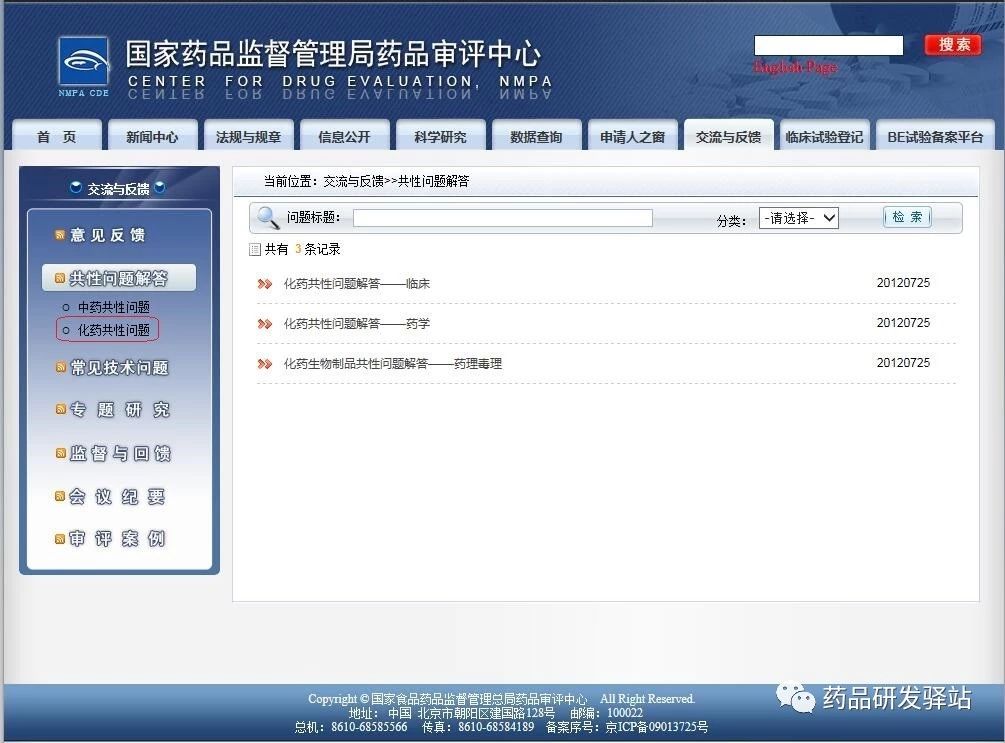Image resolution: width=1005 pixels, height=743 pixels.
Task: Select 共性问题解答 in the sidebar
Action: click(119, 278)
